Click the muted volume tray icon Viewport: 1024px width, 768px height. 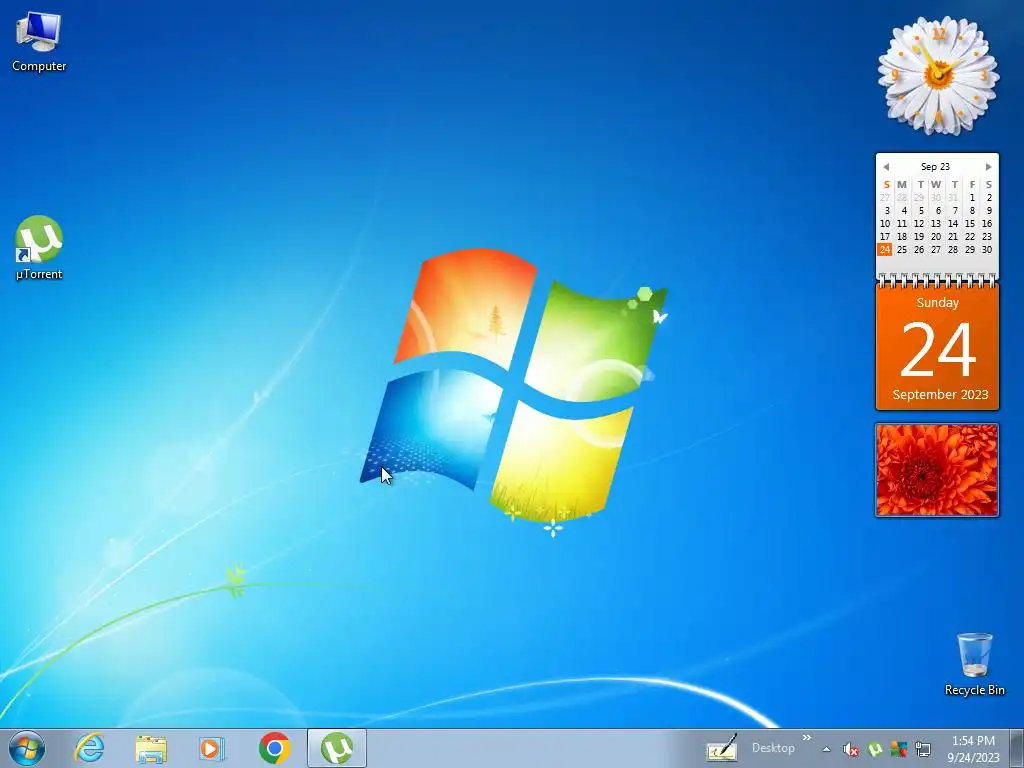(x=850, y=750)
